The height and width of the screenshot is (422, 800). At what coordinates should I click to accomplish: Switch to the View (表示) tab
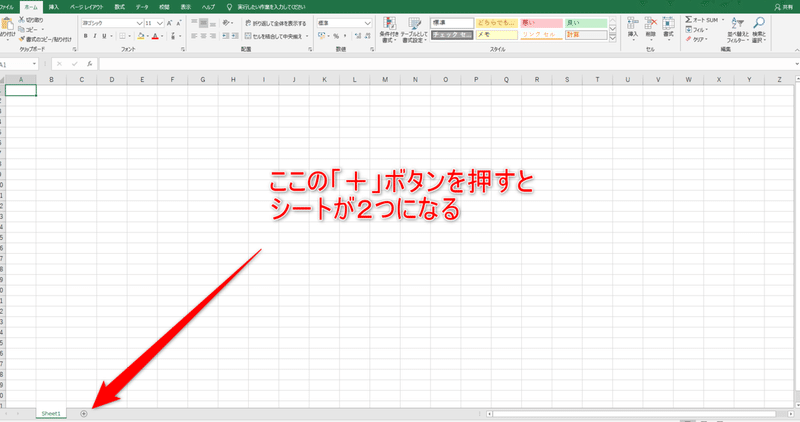point(186,7)
